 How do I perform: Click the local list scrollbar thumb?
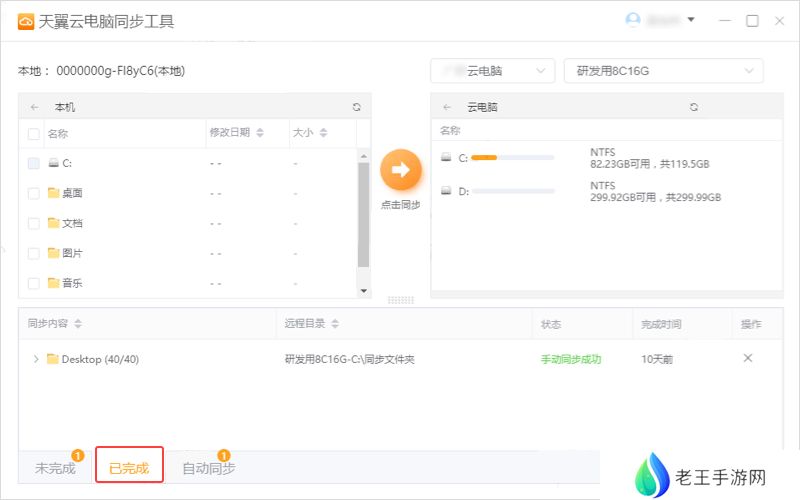[363, 214]
